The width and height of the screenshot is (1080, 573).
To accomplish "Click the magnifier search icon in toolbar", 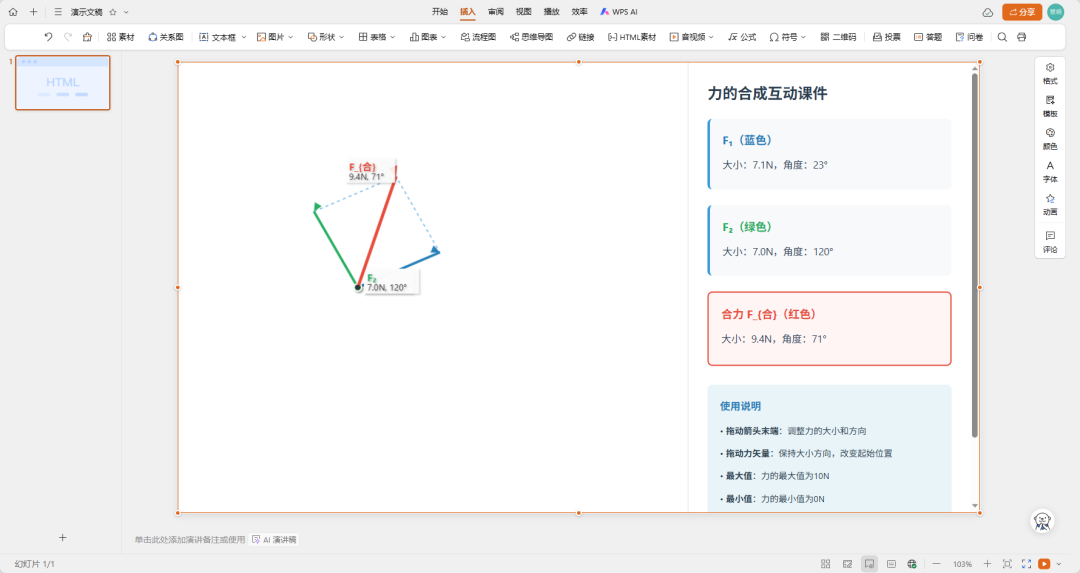I will (x=1002, y=37).
